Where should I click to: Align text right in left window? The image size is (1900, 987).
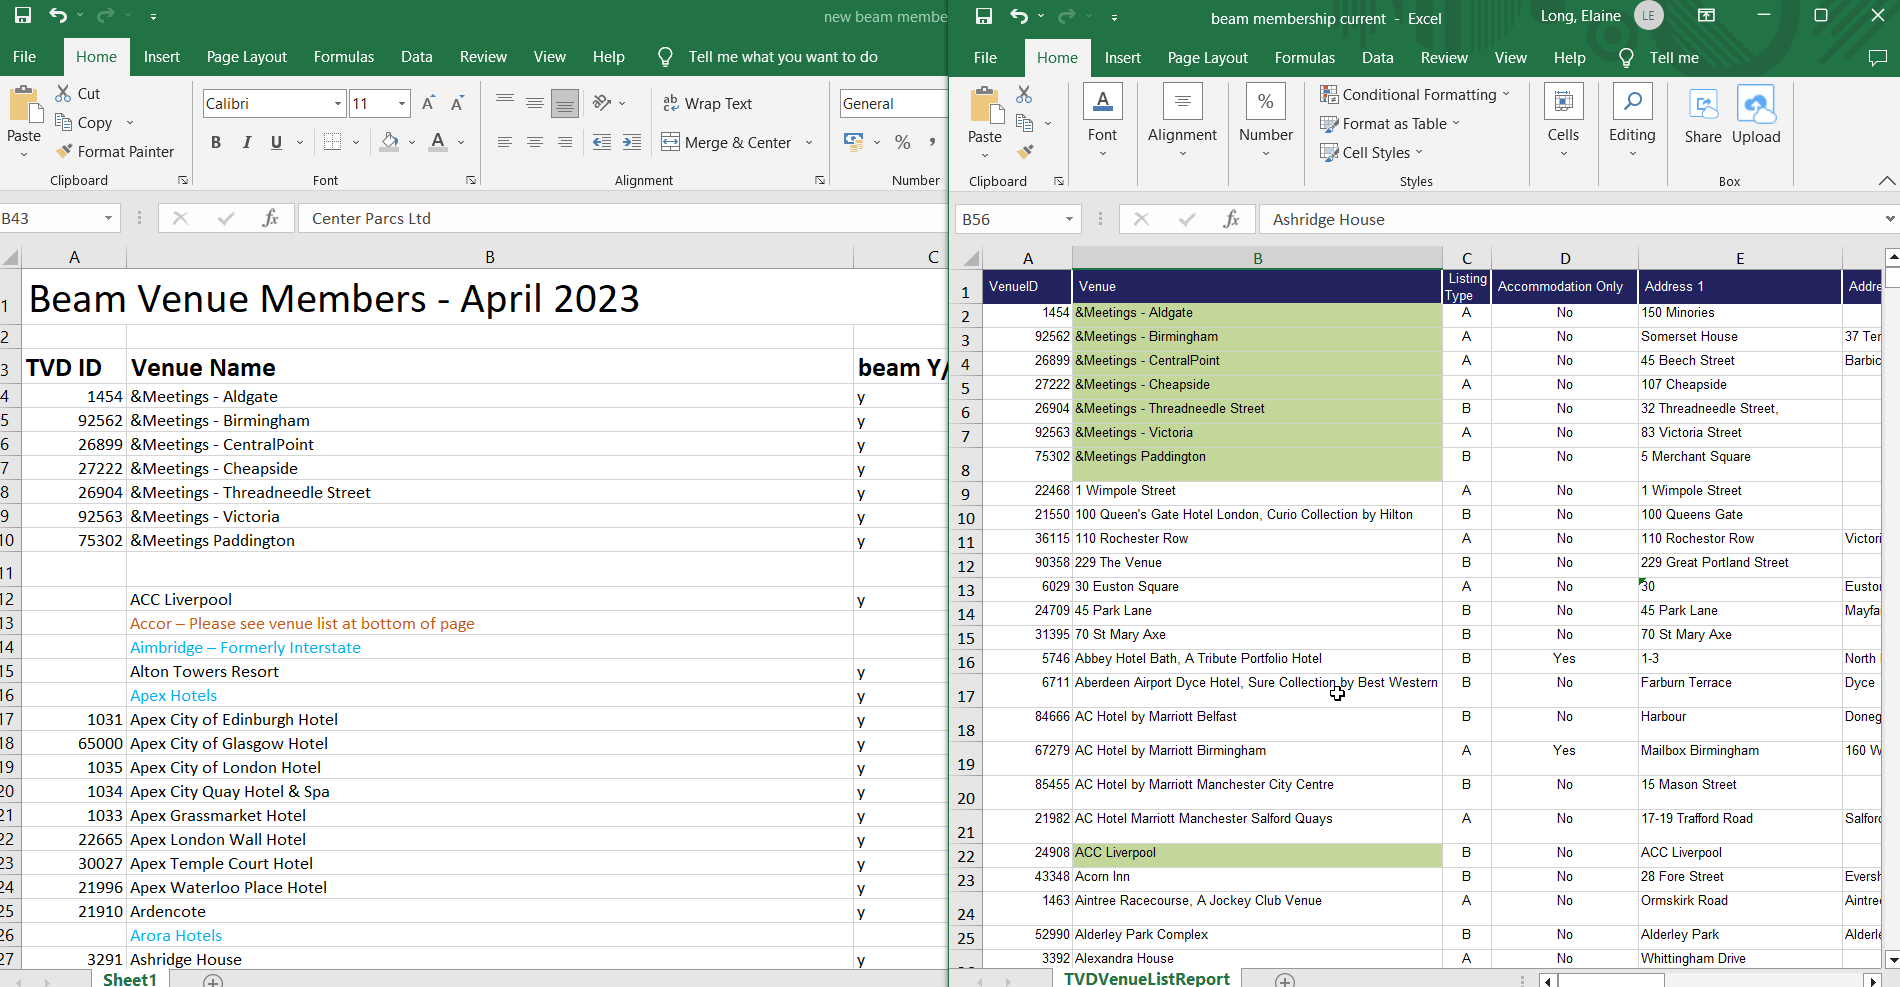565,142
